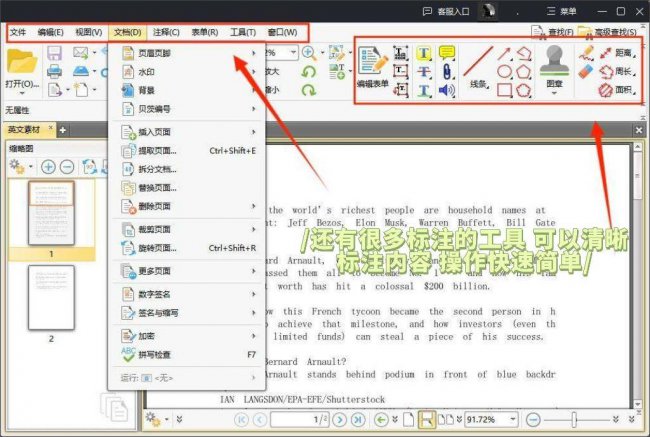Select page 2 thumbnail

pyautogui.click(x=51, y=297)
